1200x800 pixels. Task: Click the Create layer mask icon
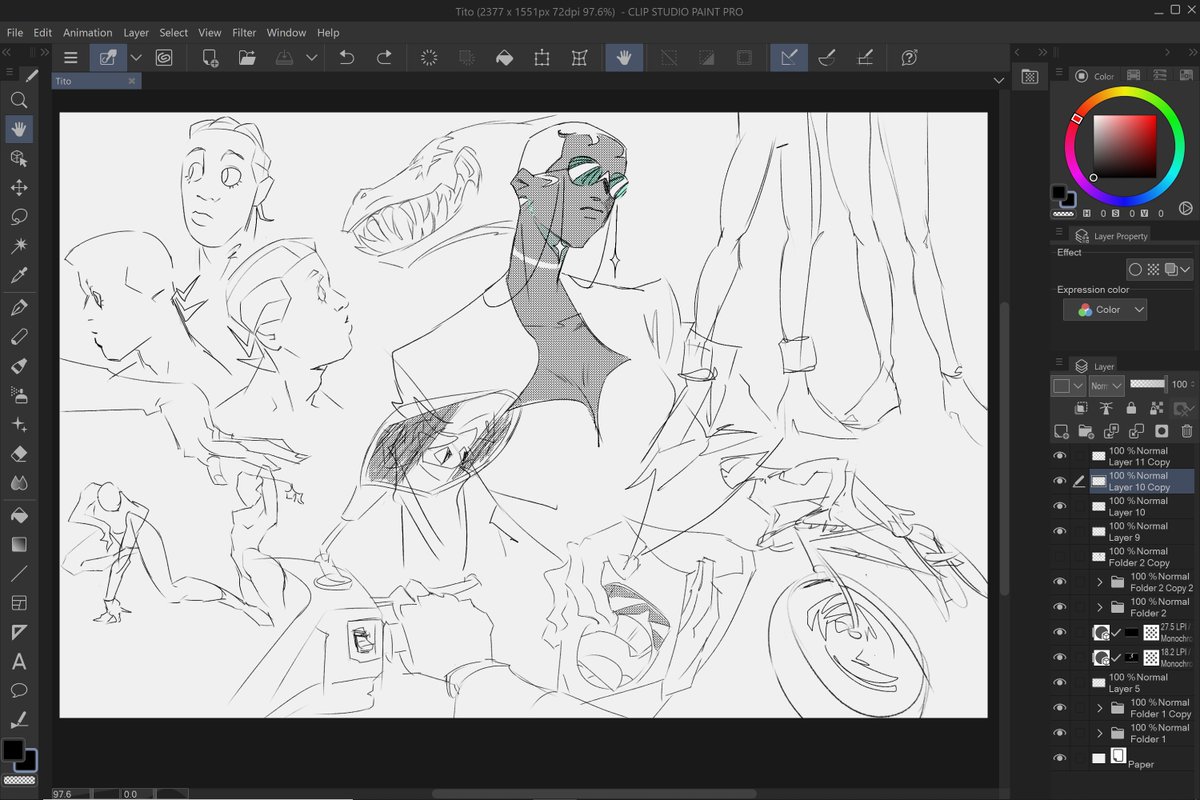1161,432
